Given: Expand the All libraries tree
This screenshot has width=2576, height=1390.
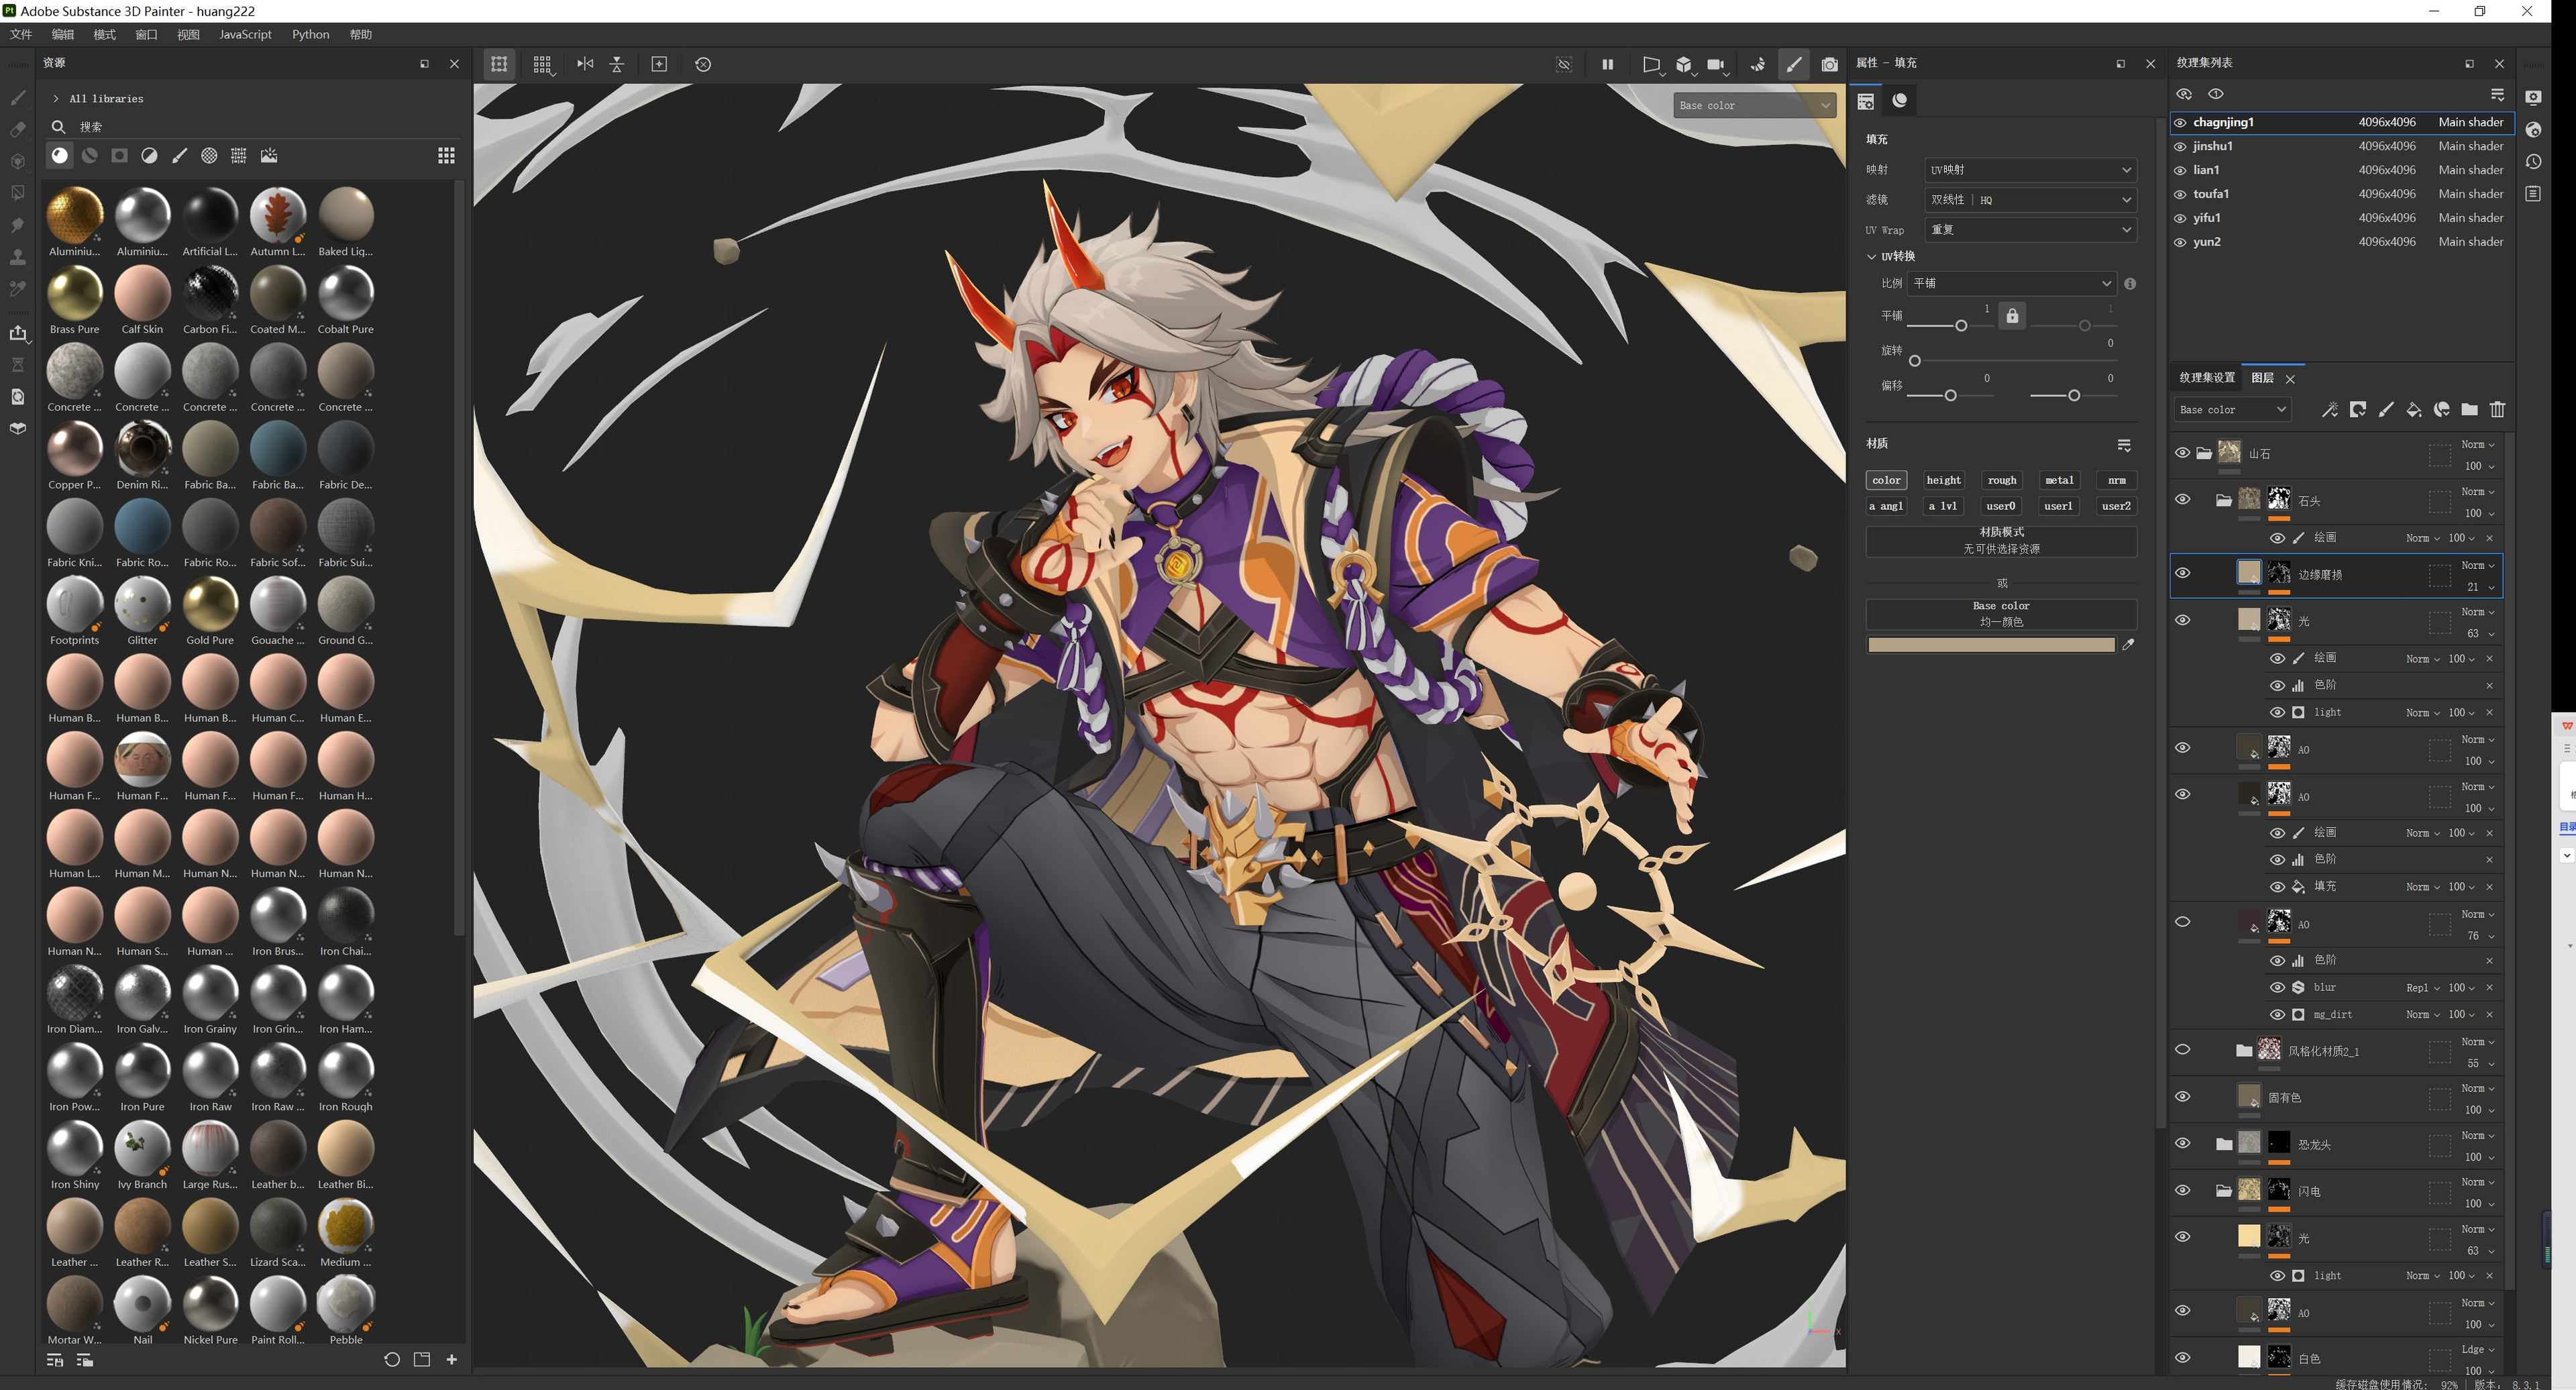Looking at the screenshot, I should click(x=56, y=98).
